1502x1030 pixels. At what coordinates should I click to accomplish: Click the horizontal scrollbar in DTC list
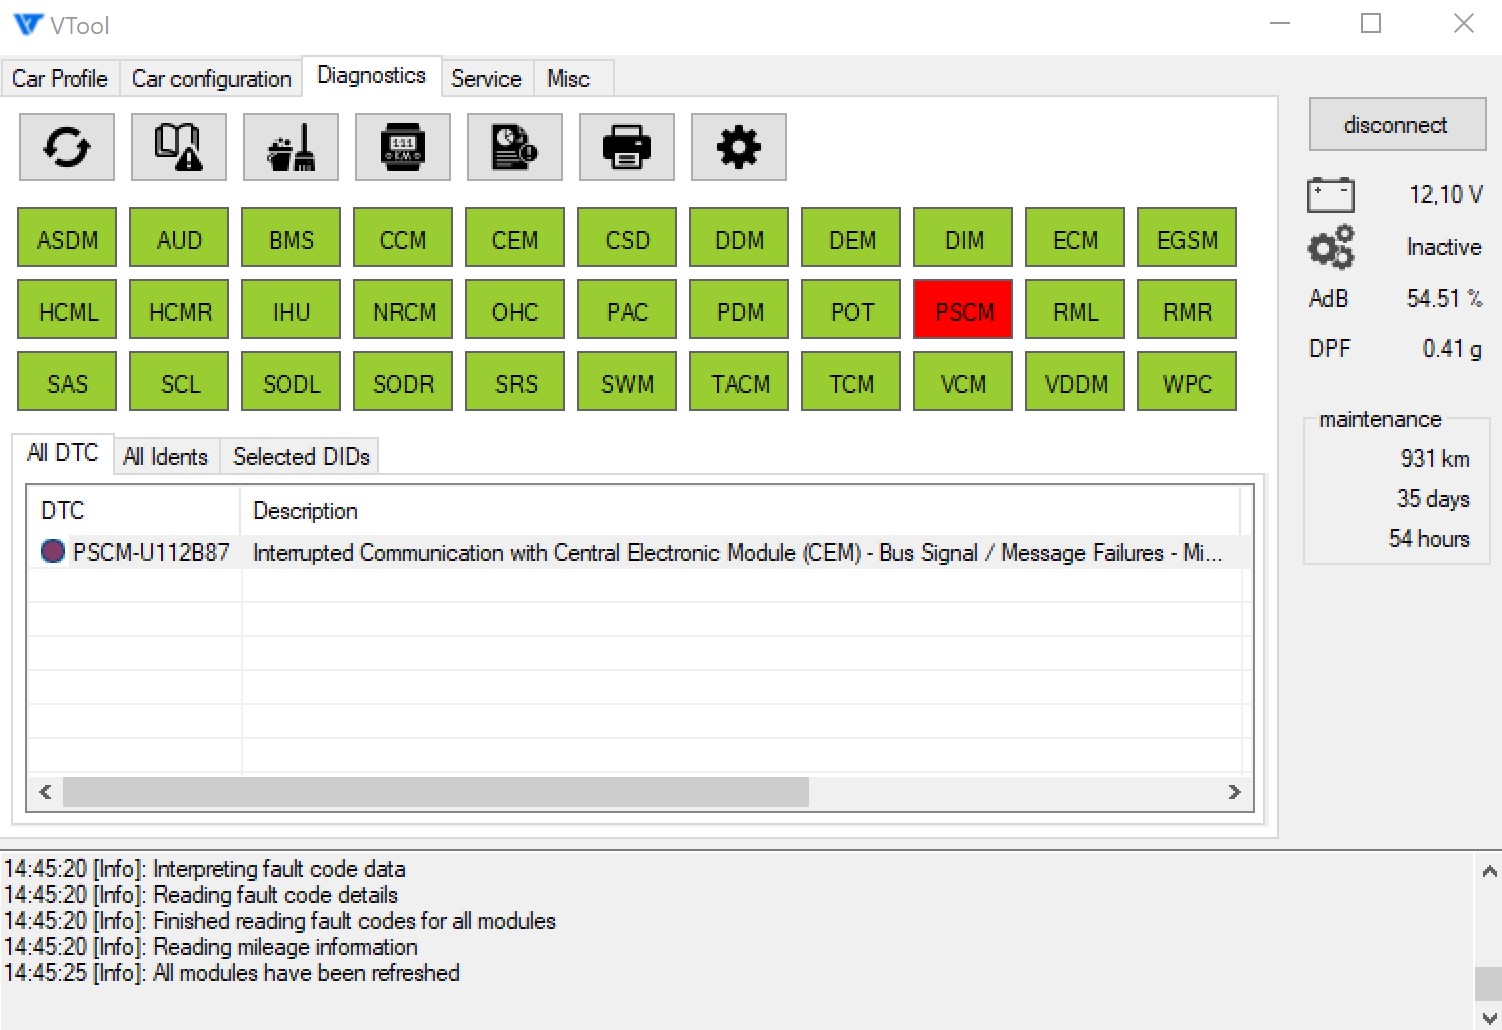pyautogui.click(x=436, y=792)
